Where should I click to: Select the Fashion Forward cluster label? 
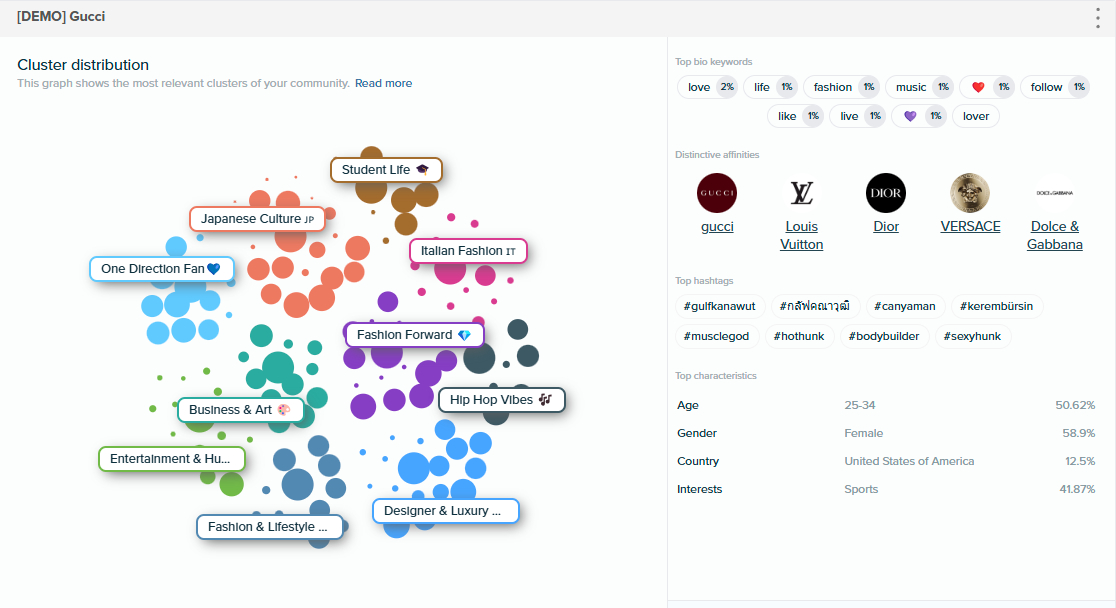[x=414, y=334]
